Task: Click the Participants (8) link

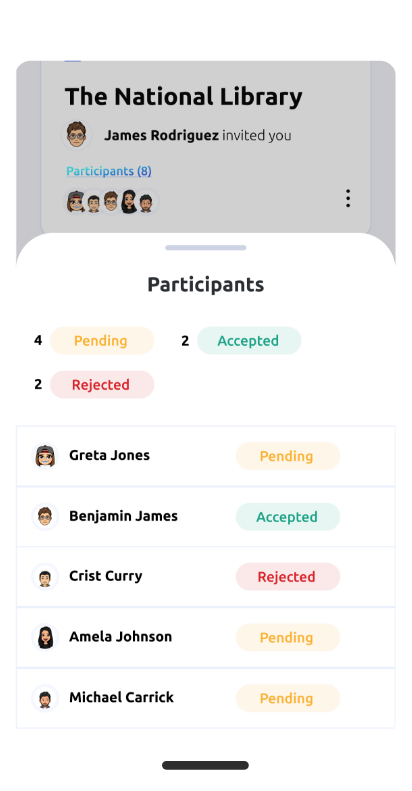Action: click(x=109, y=171)
